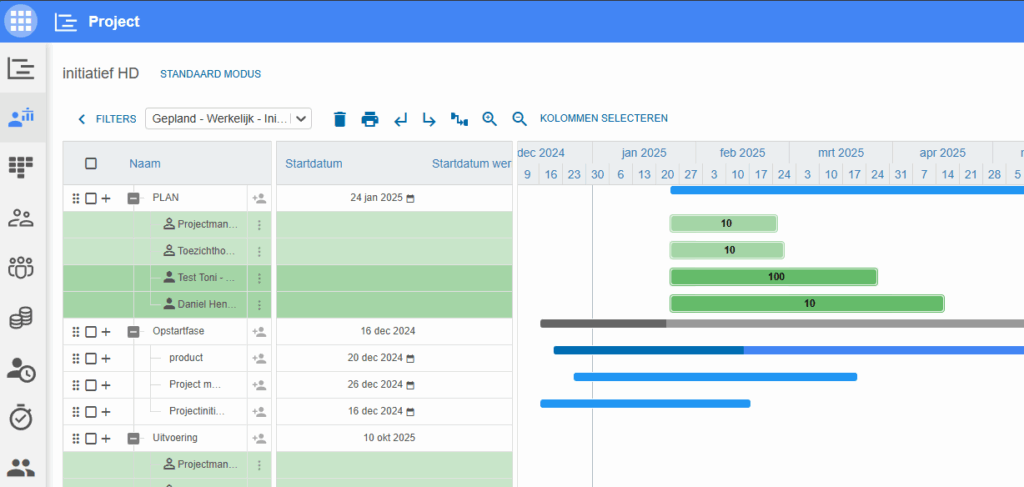This screenshot has width=1024, height=487.
Task: Click the Test Toni bar labeled 100
Action: click(x=773, y=277)
